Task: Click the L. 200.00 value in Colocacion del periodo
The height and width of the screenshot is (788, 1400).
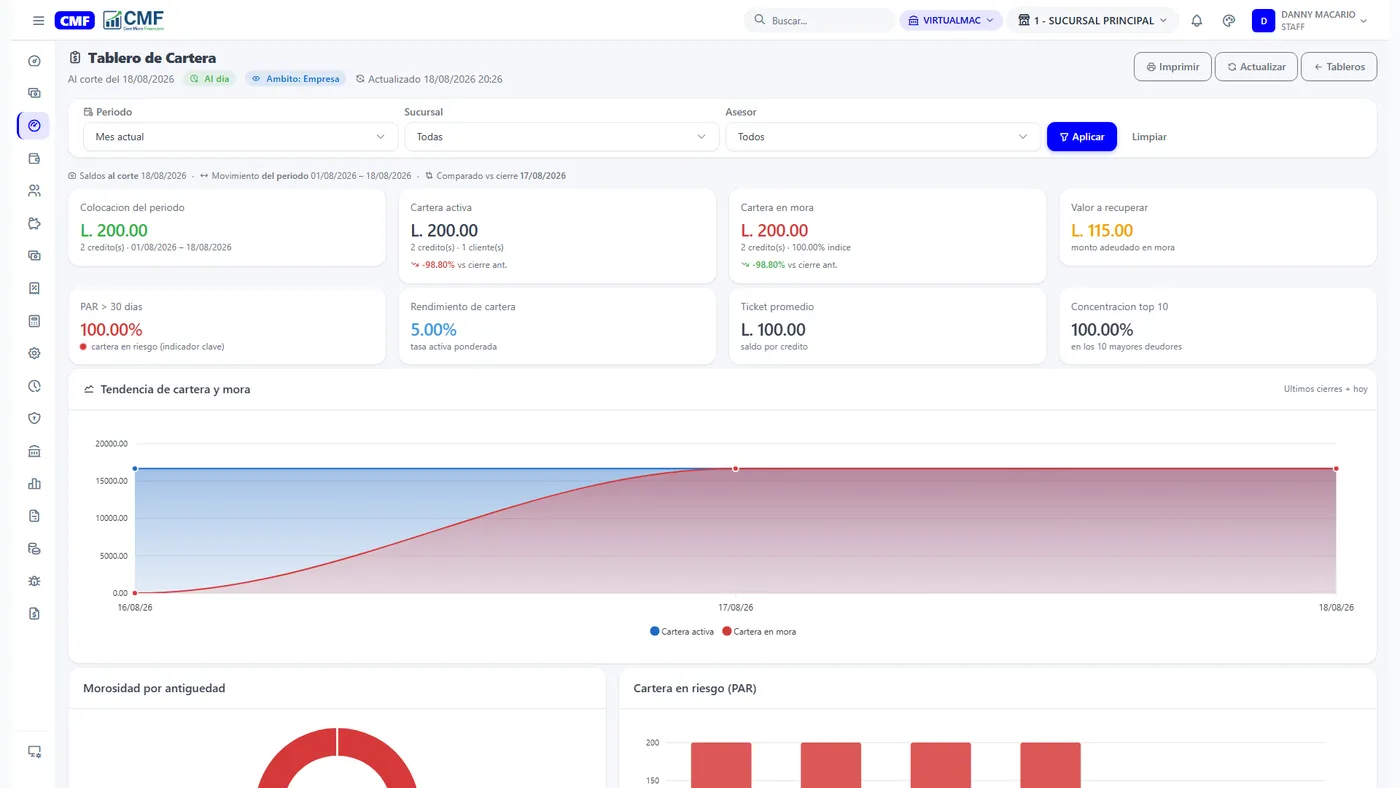Action: click(x=114, y=231)
